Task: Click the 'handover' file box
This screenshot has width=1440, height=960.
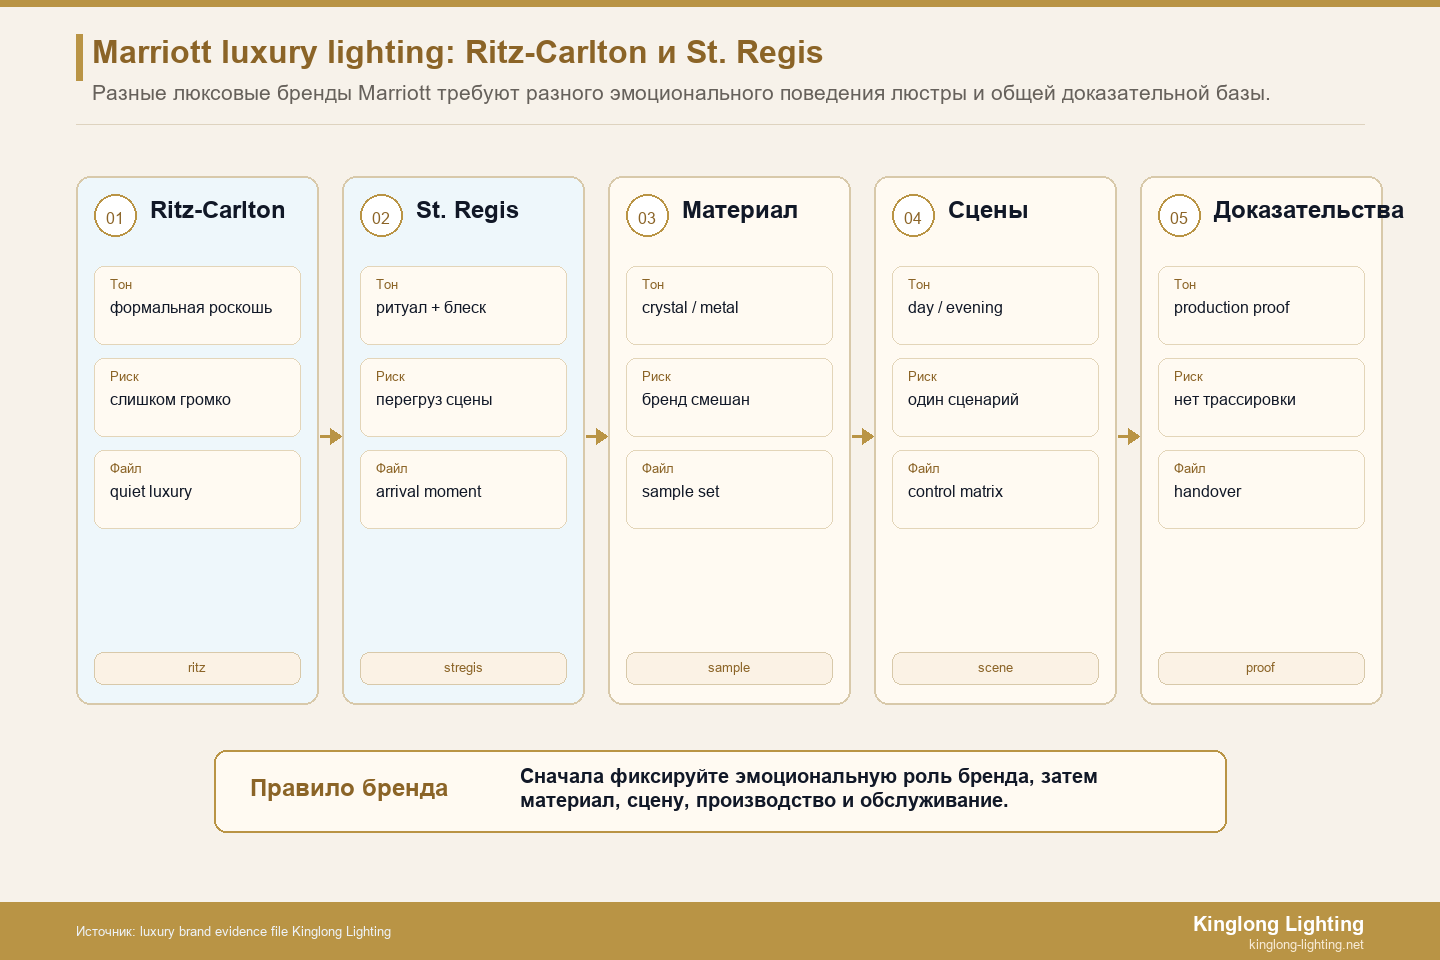Action: coord(1261,489)
